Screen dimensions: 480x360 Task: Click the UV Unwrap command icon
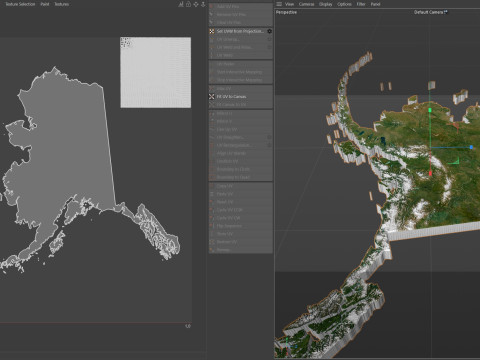[211, 39]
